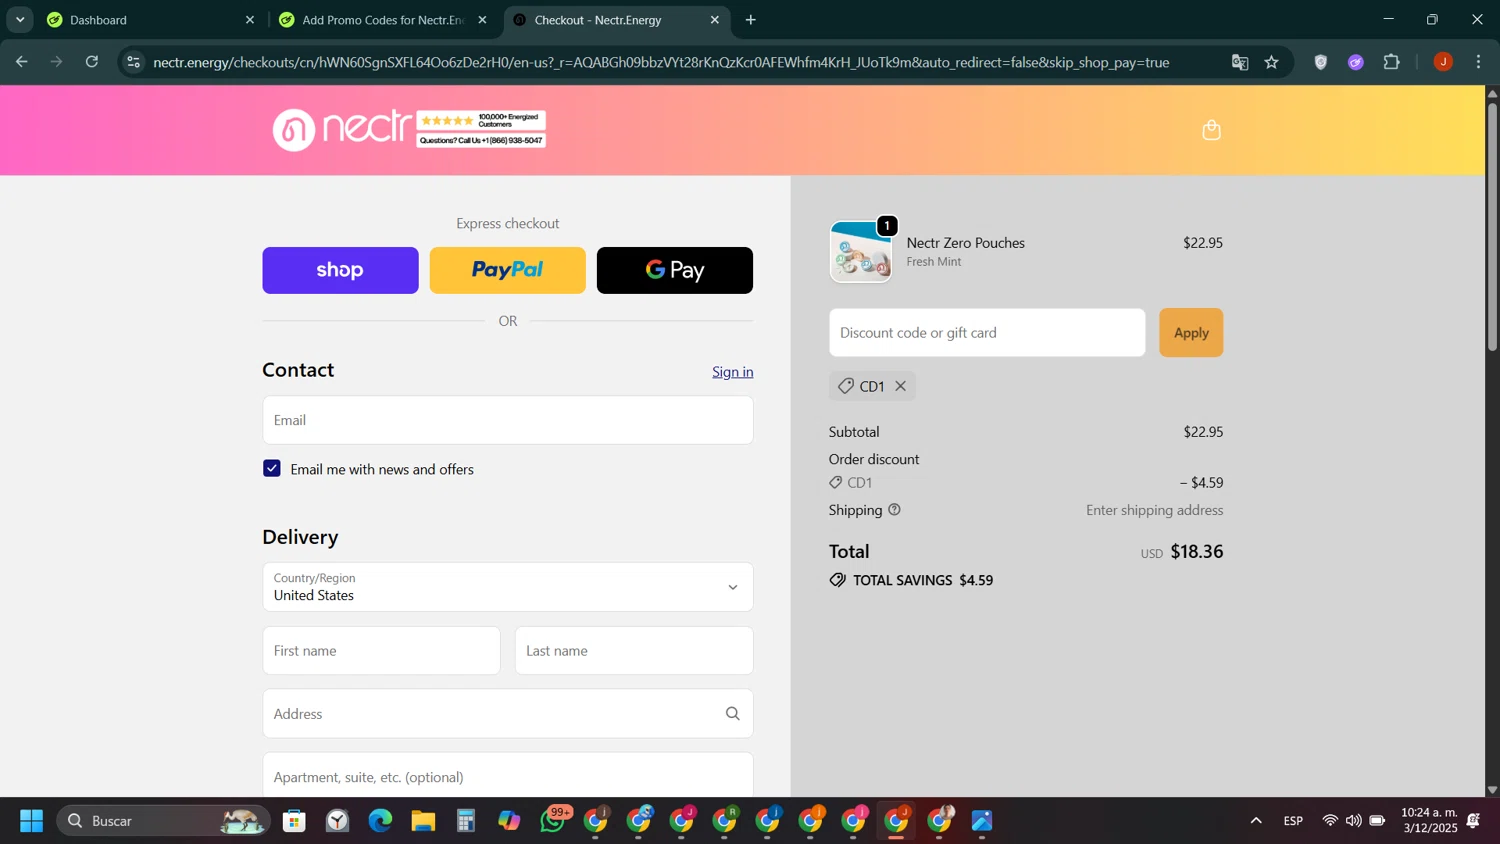Image resolution: width=1500 pixels, height=844 pixels.
Task: Switch to Add Promo Codes for Nectr tab
Action: (x=383, y=20)
